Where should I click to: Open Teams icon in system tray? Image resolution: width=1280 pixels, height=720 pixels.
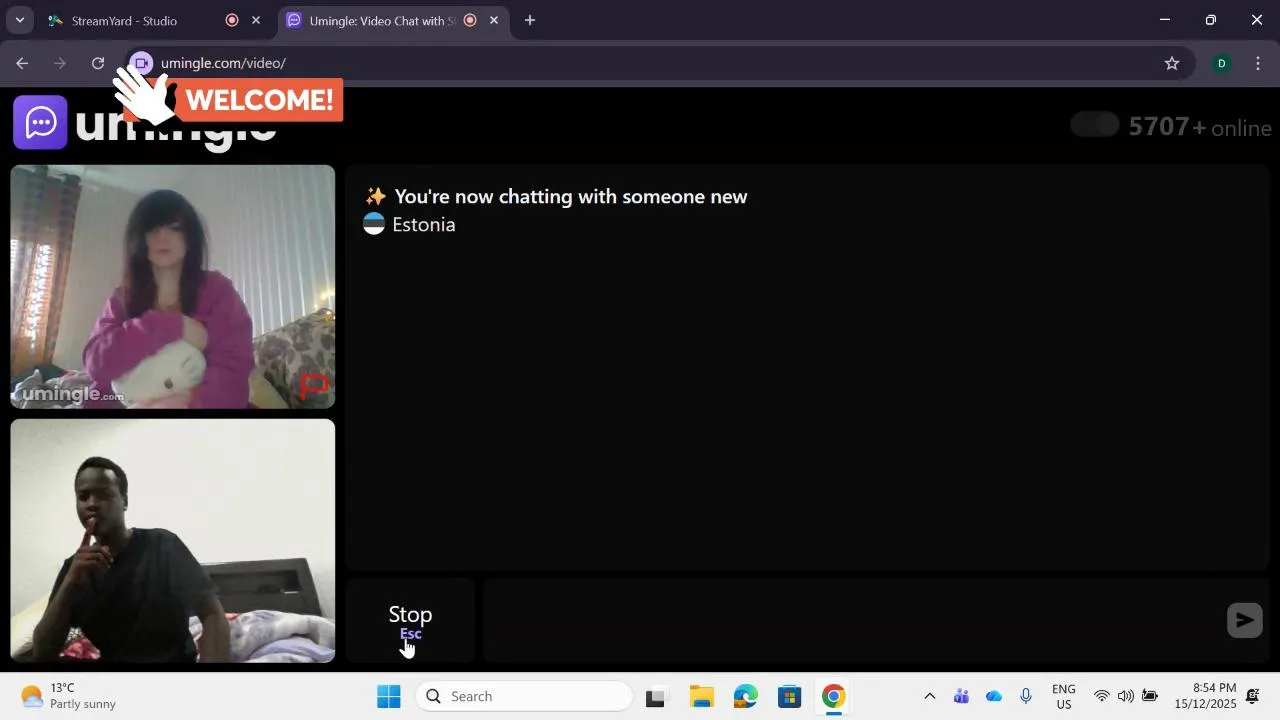(962, 696)
